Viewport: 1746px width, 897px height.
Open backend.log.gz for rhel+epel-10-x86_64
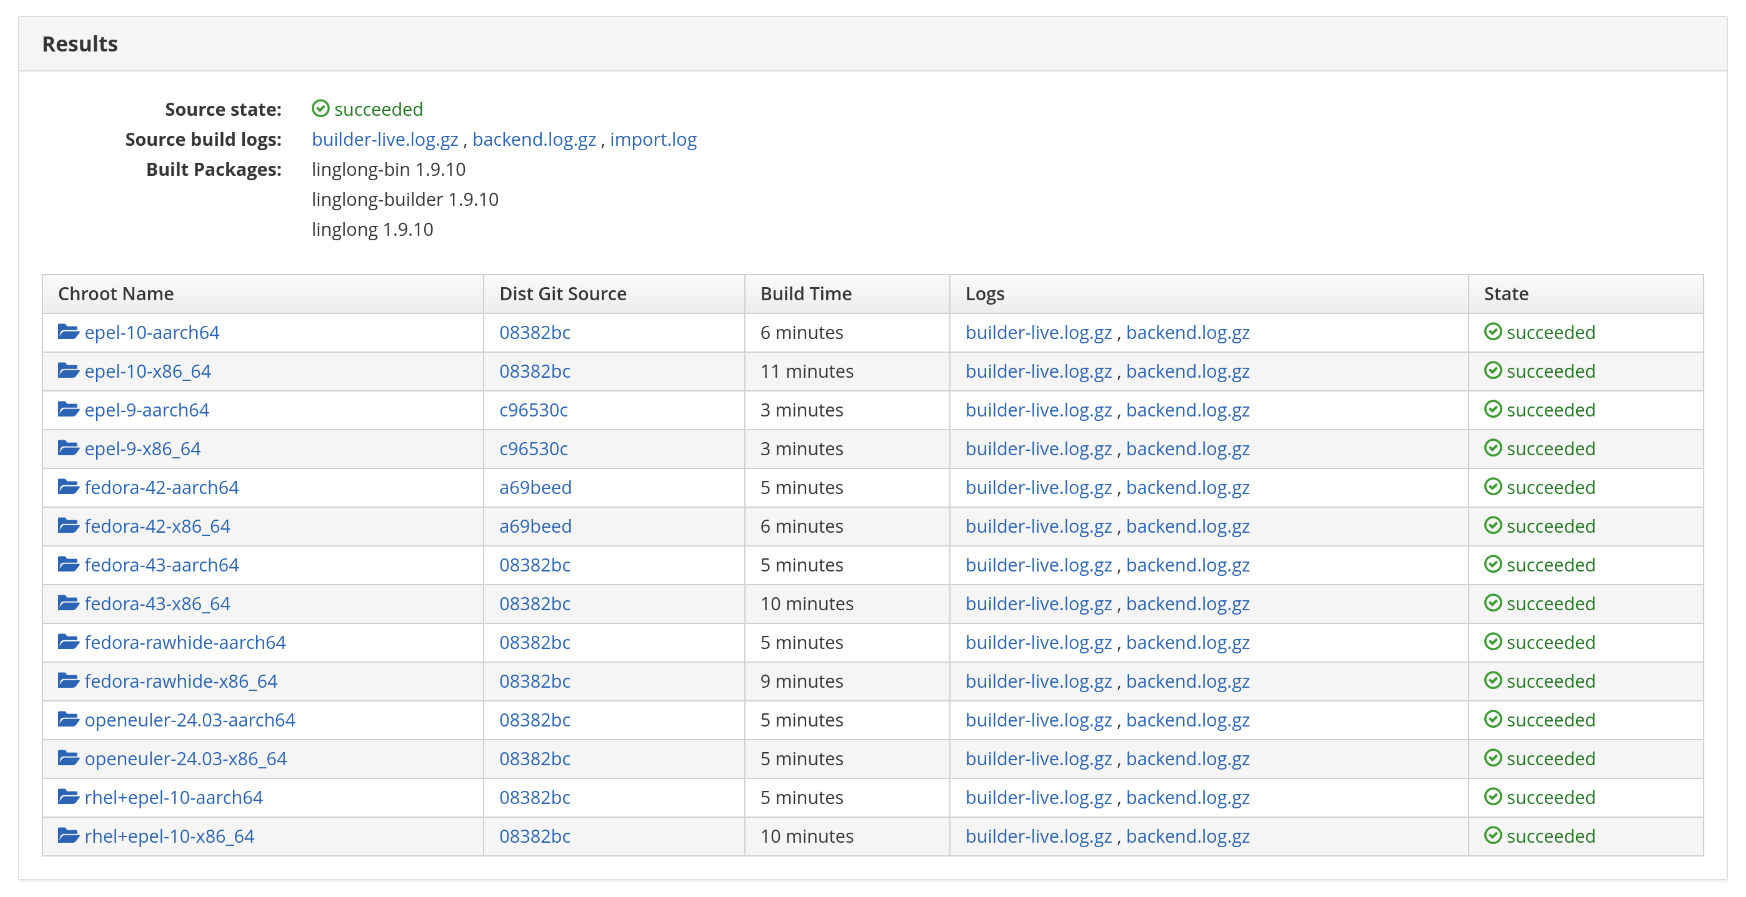(x=1188, y=837)
